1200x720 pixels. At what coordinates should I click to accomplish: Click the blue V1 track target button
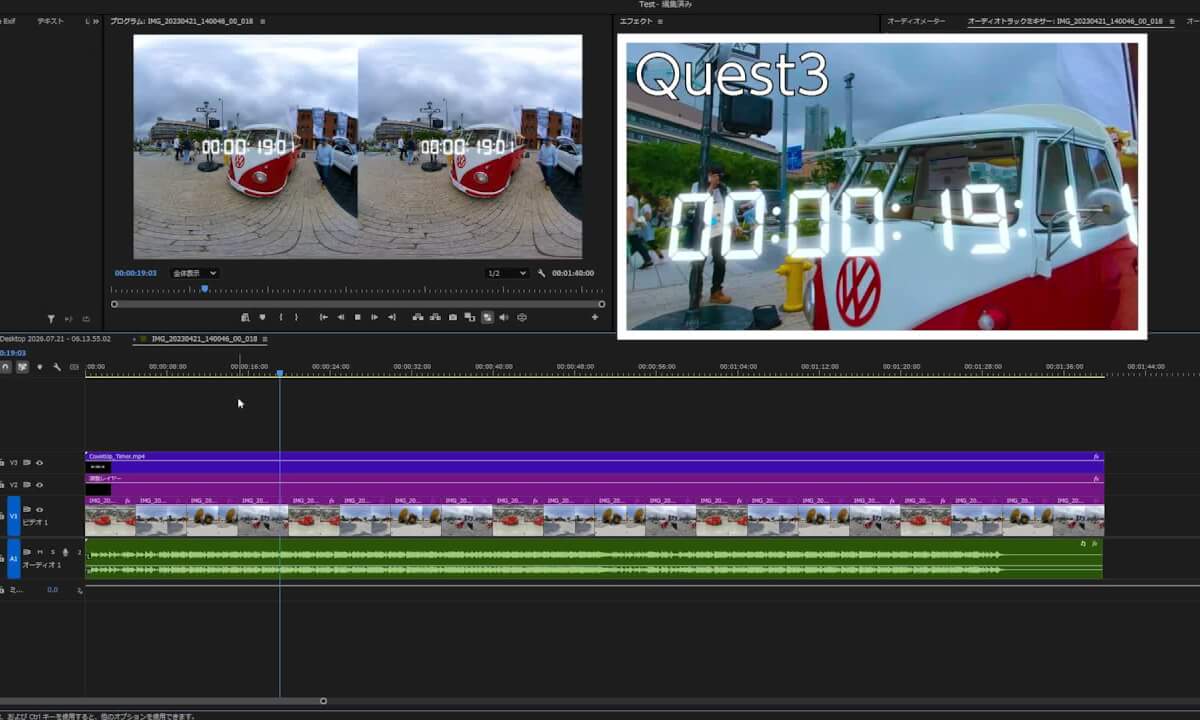point(14,516)
